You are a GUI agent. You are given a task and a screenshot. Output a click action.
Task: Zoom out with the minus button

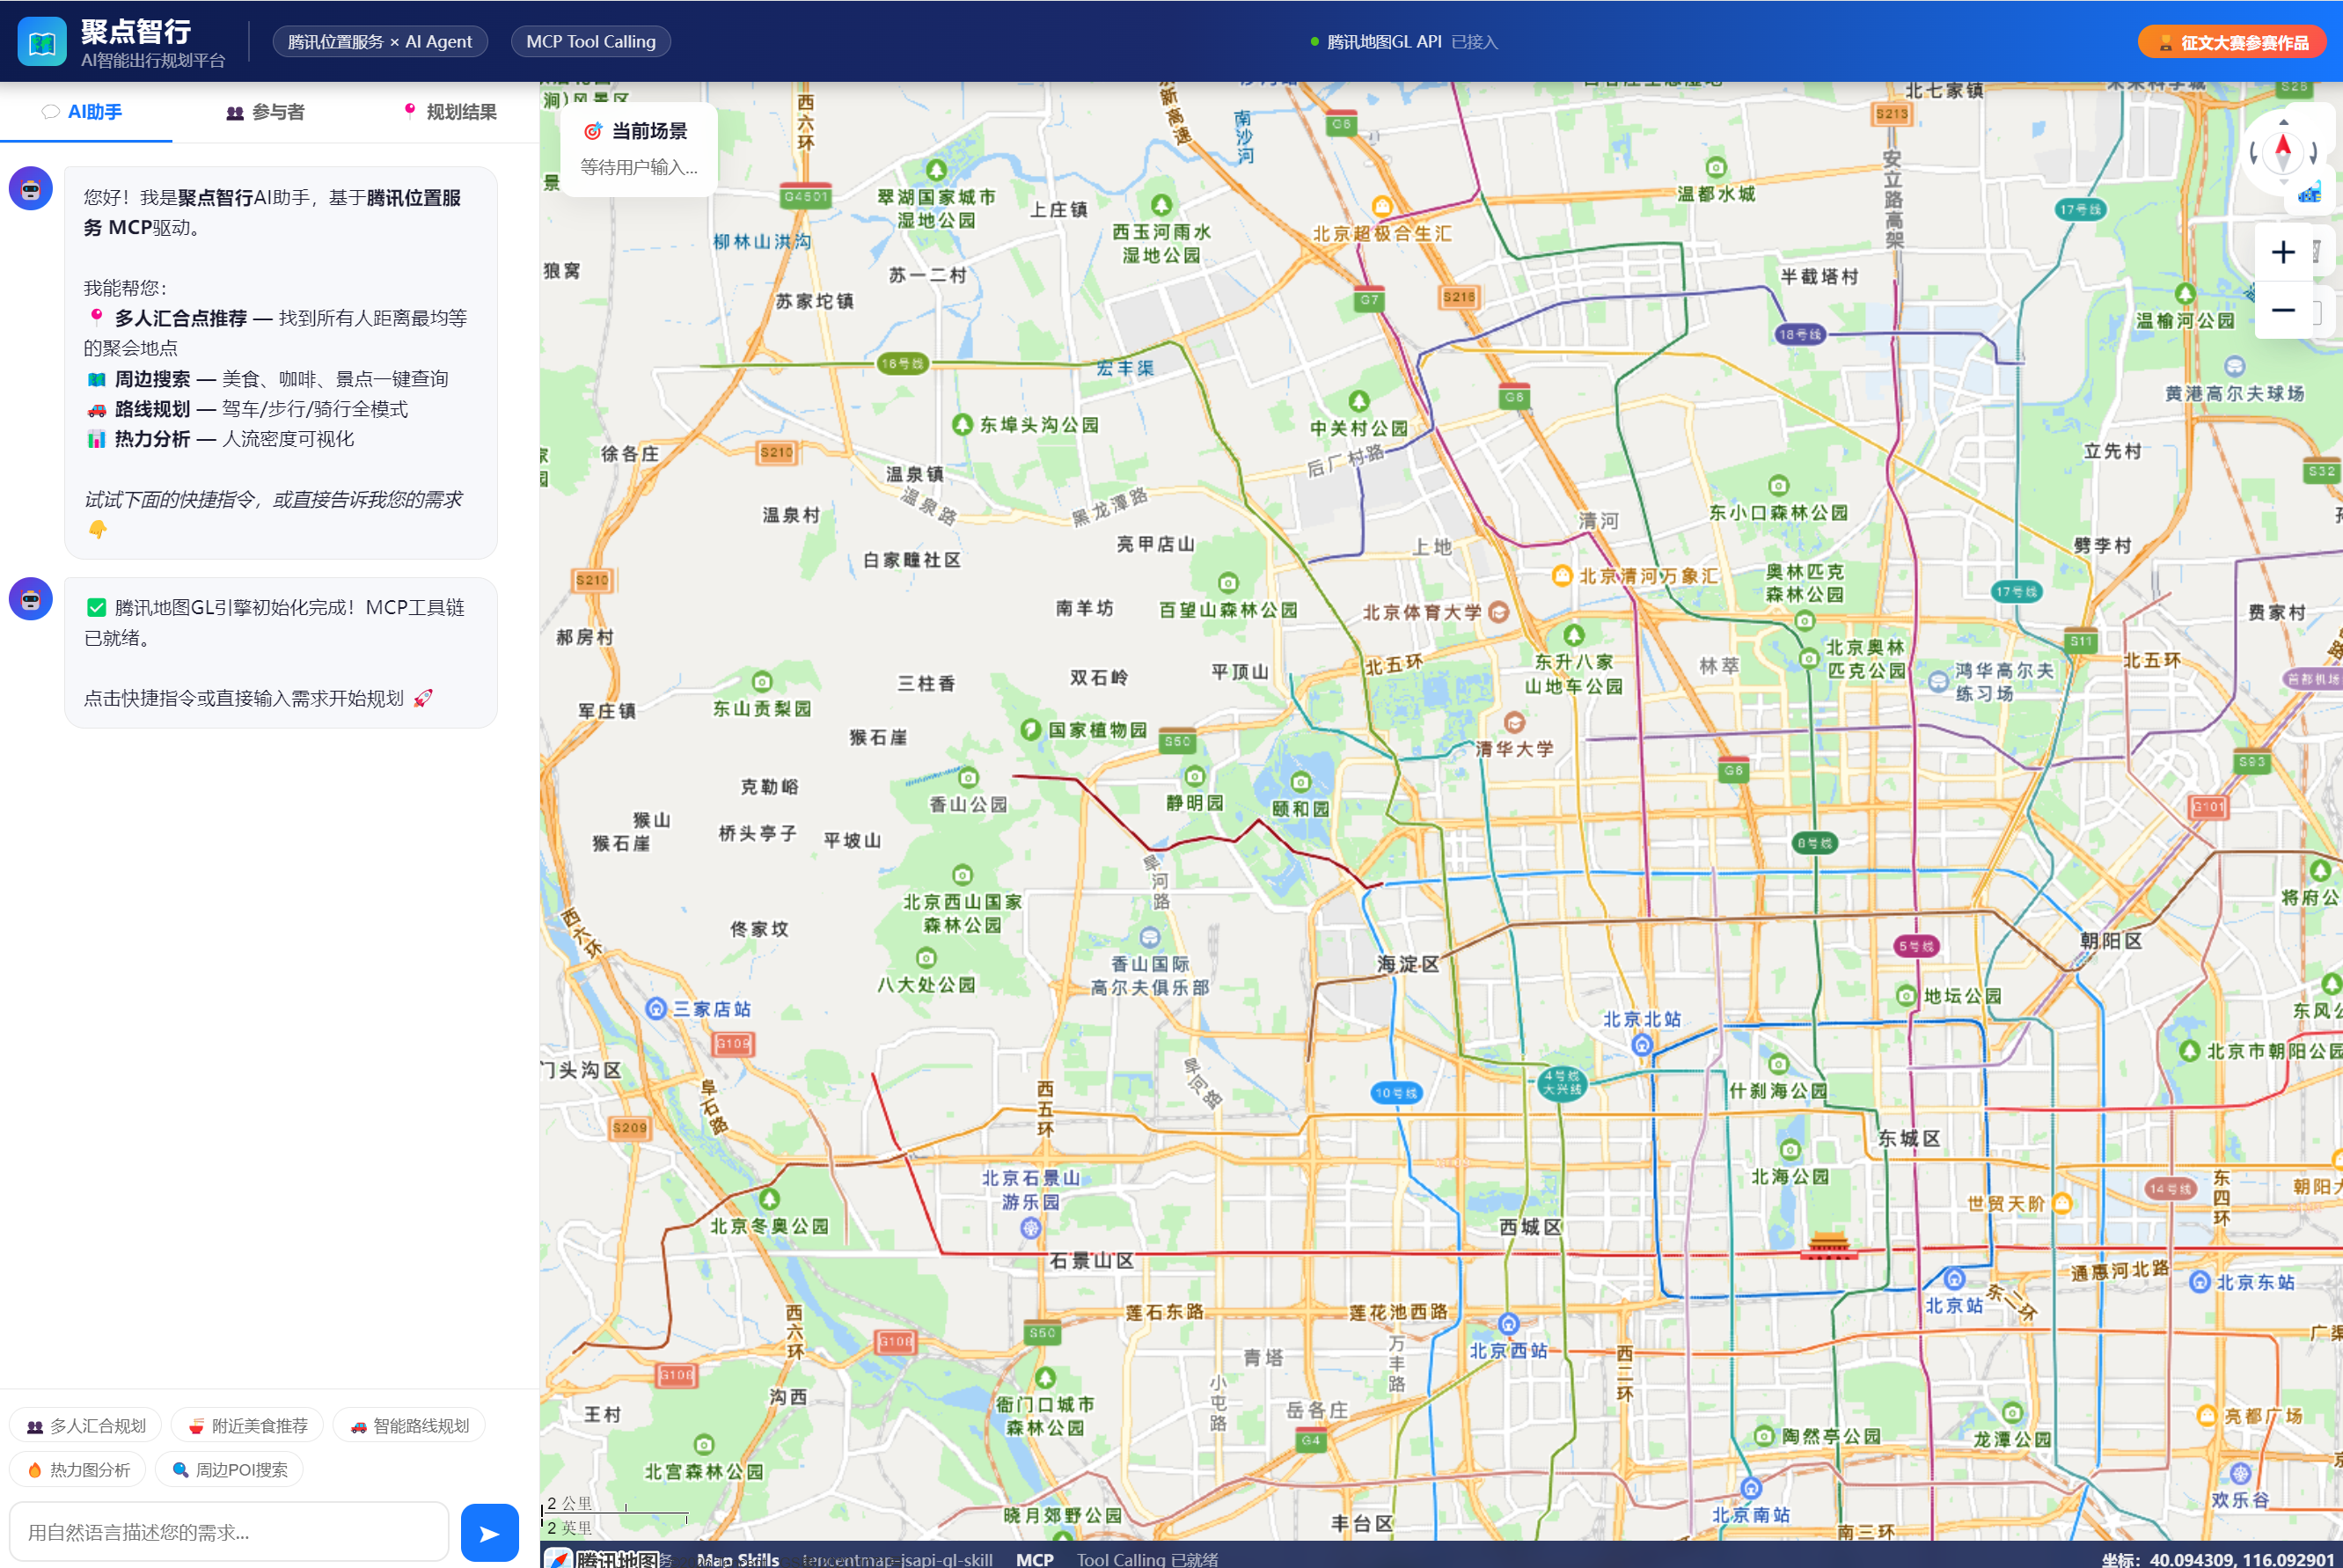2283,310
